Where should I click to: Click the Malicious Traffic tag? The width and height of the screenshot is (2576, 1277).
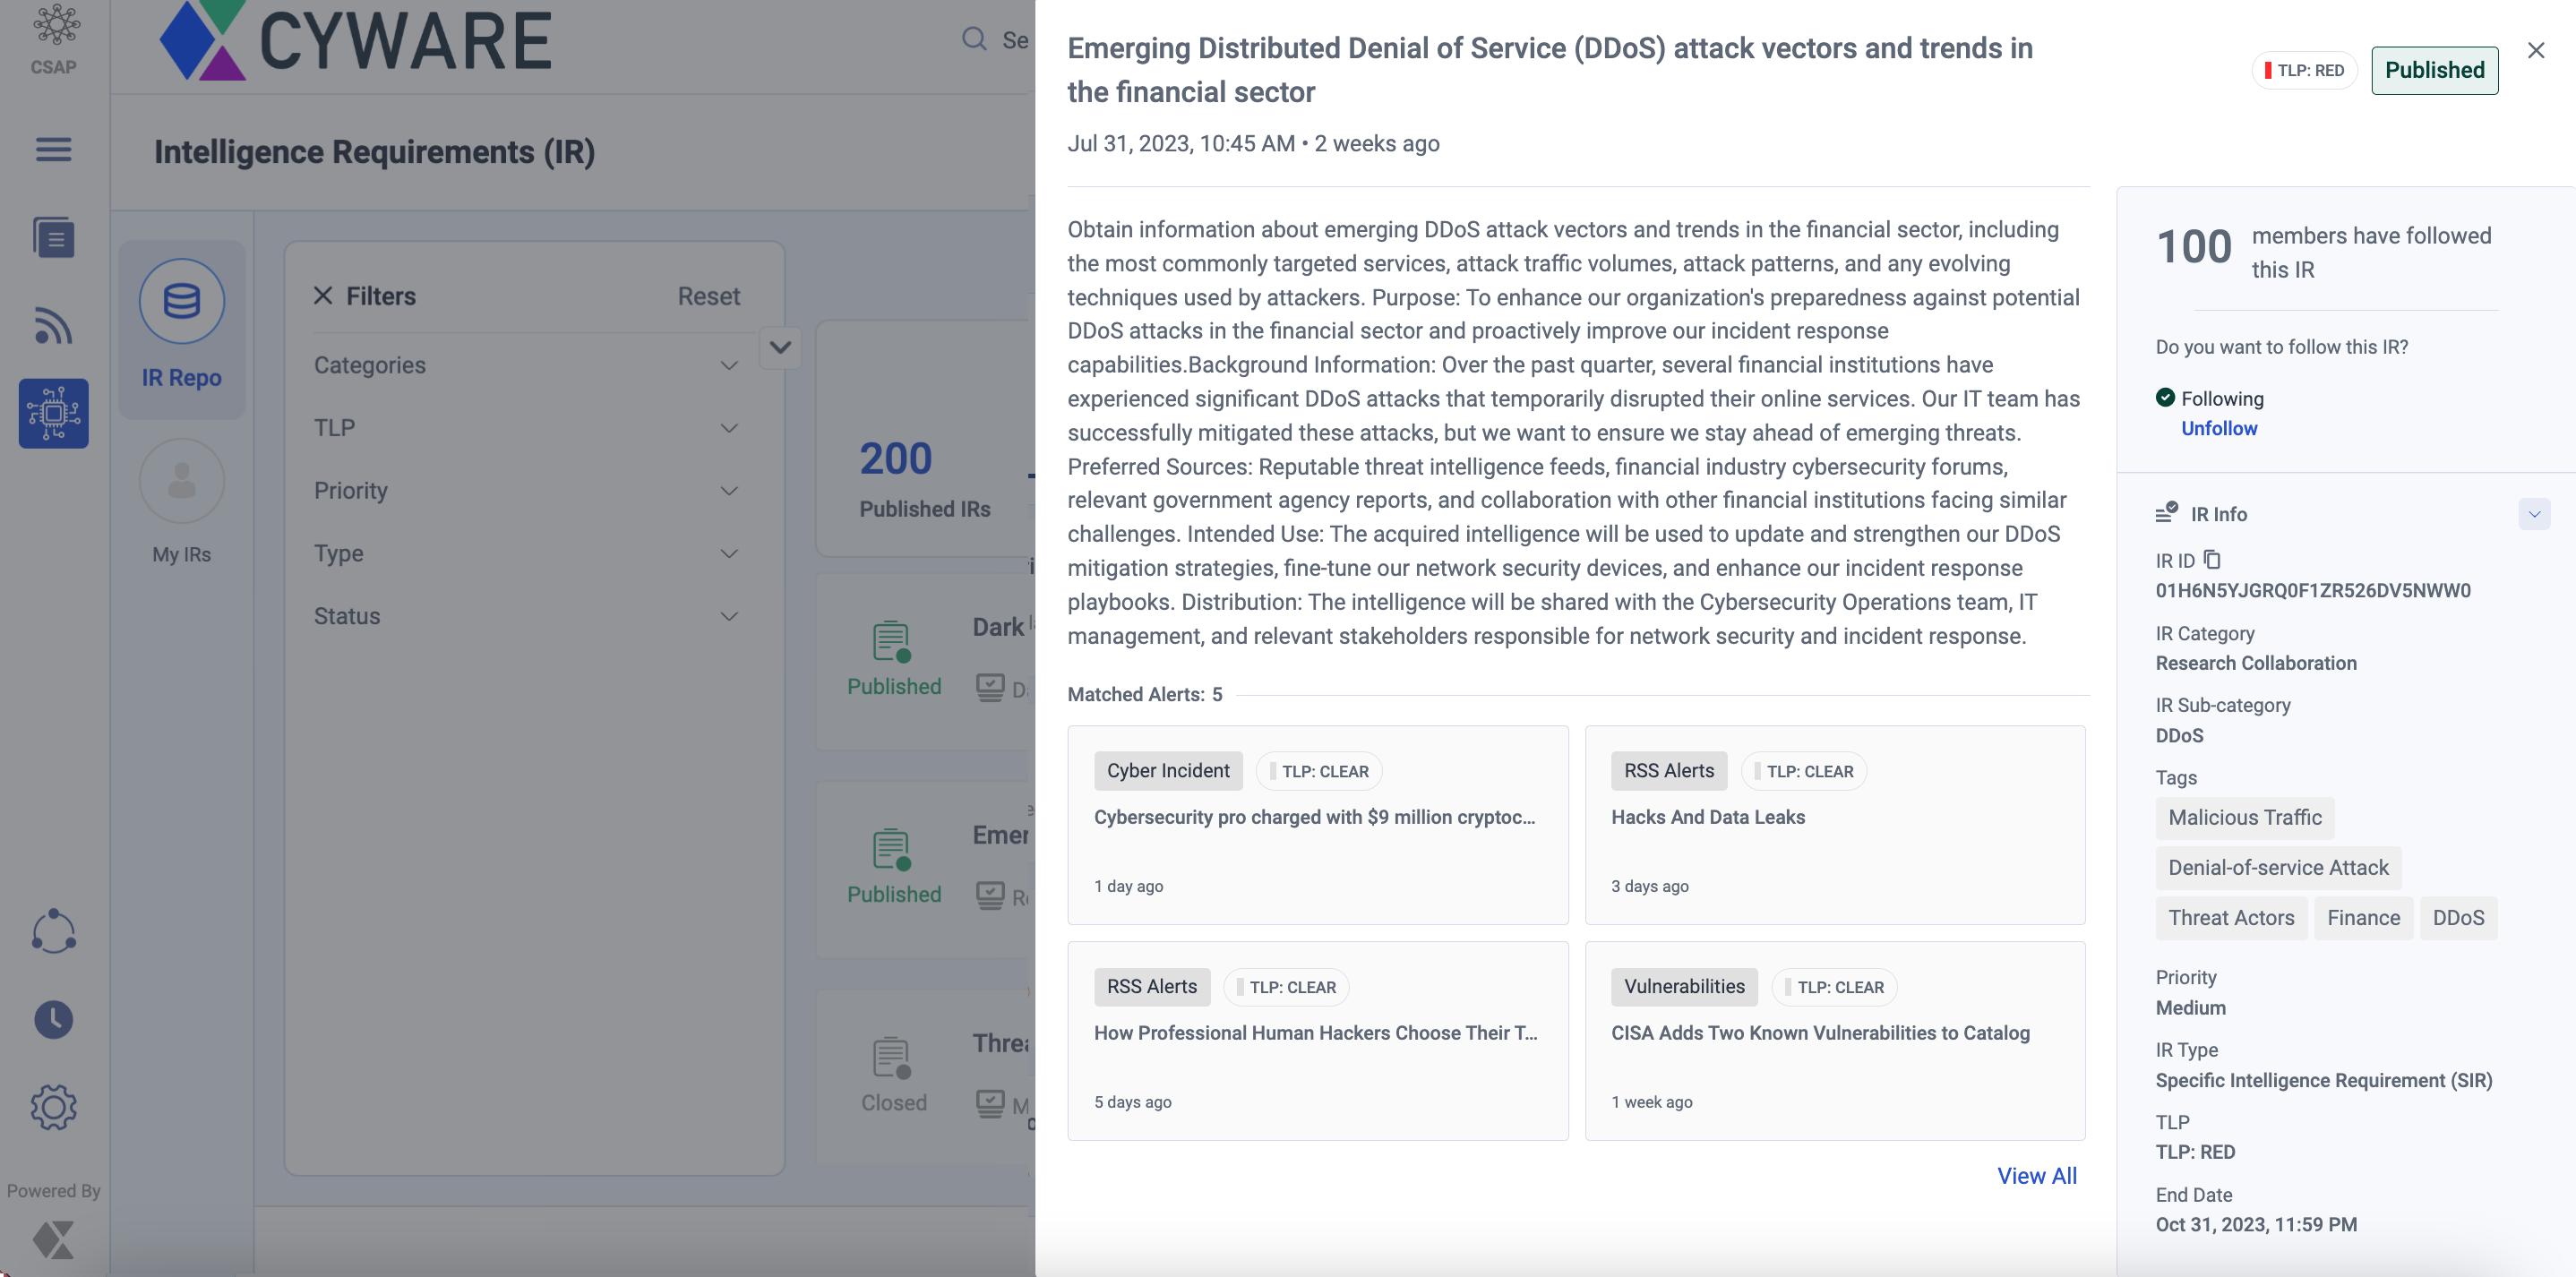coord(2245,818)
